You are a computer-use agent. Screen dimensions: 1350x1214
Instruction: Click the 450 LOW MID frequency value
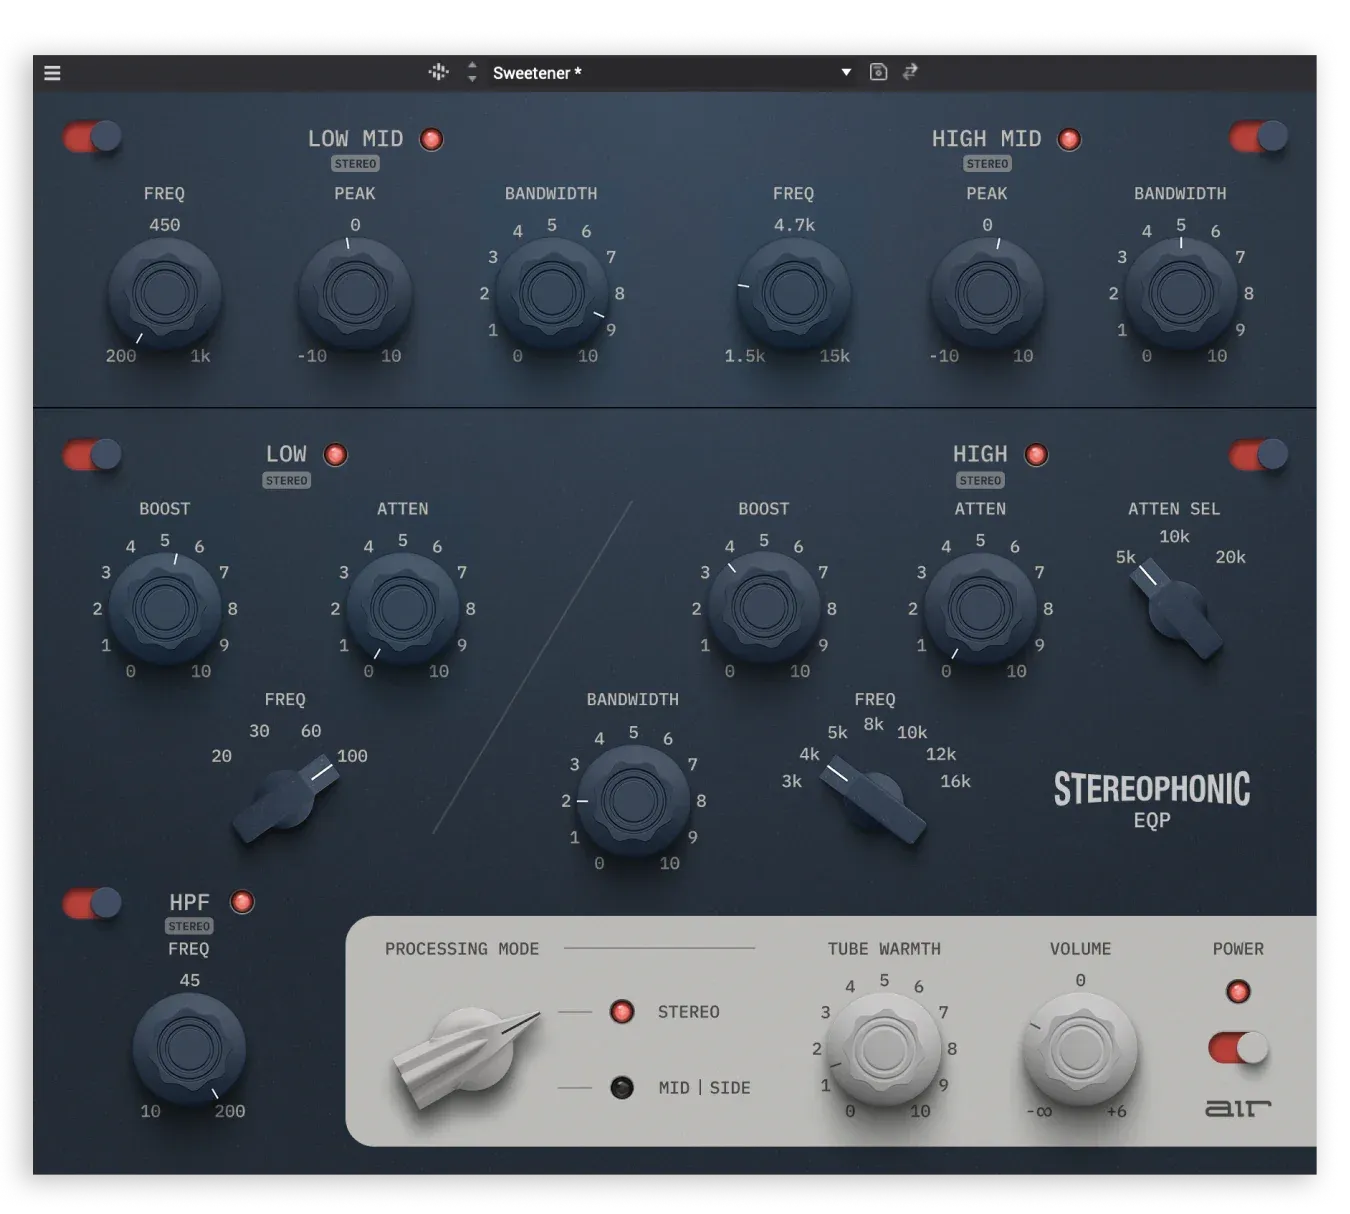click(165, 225)
